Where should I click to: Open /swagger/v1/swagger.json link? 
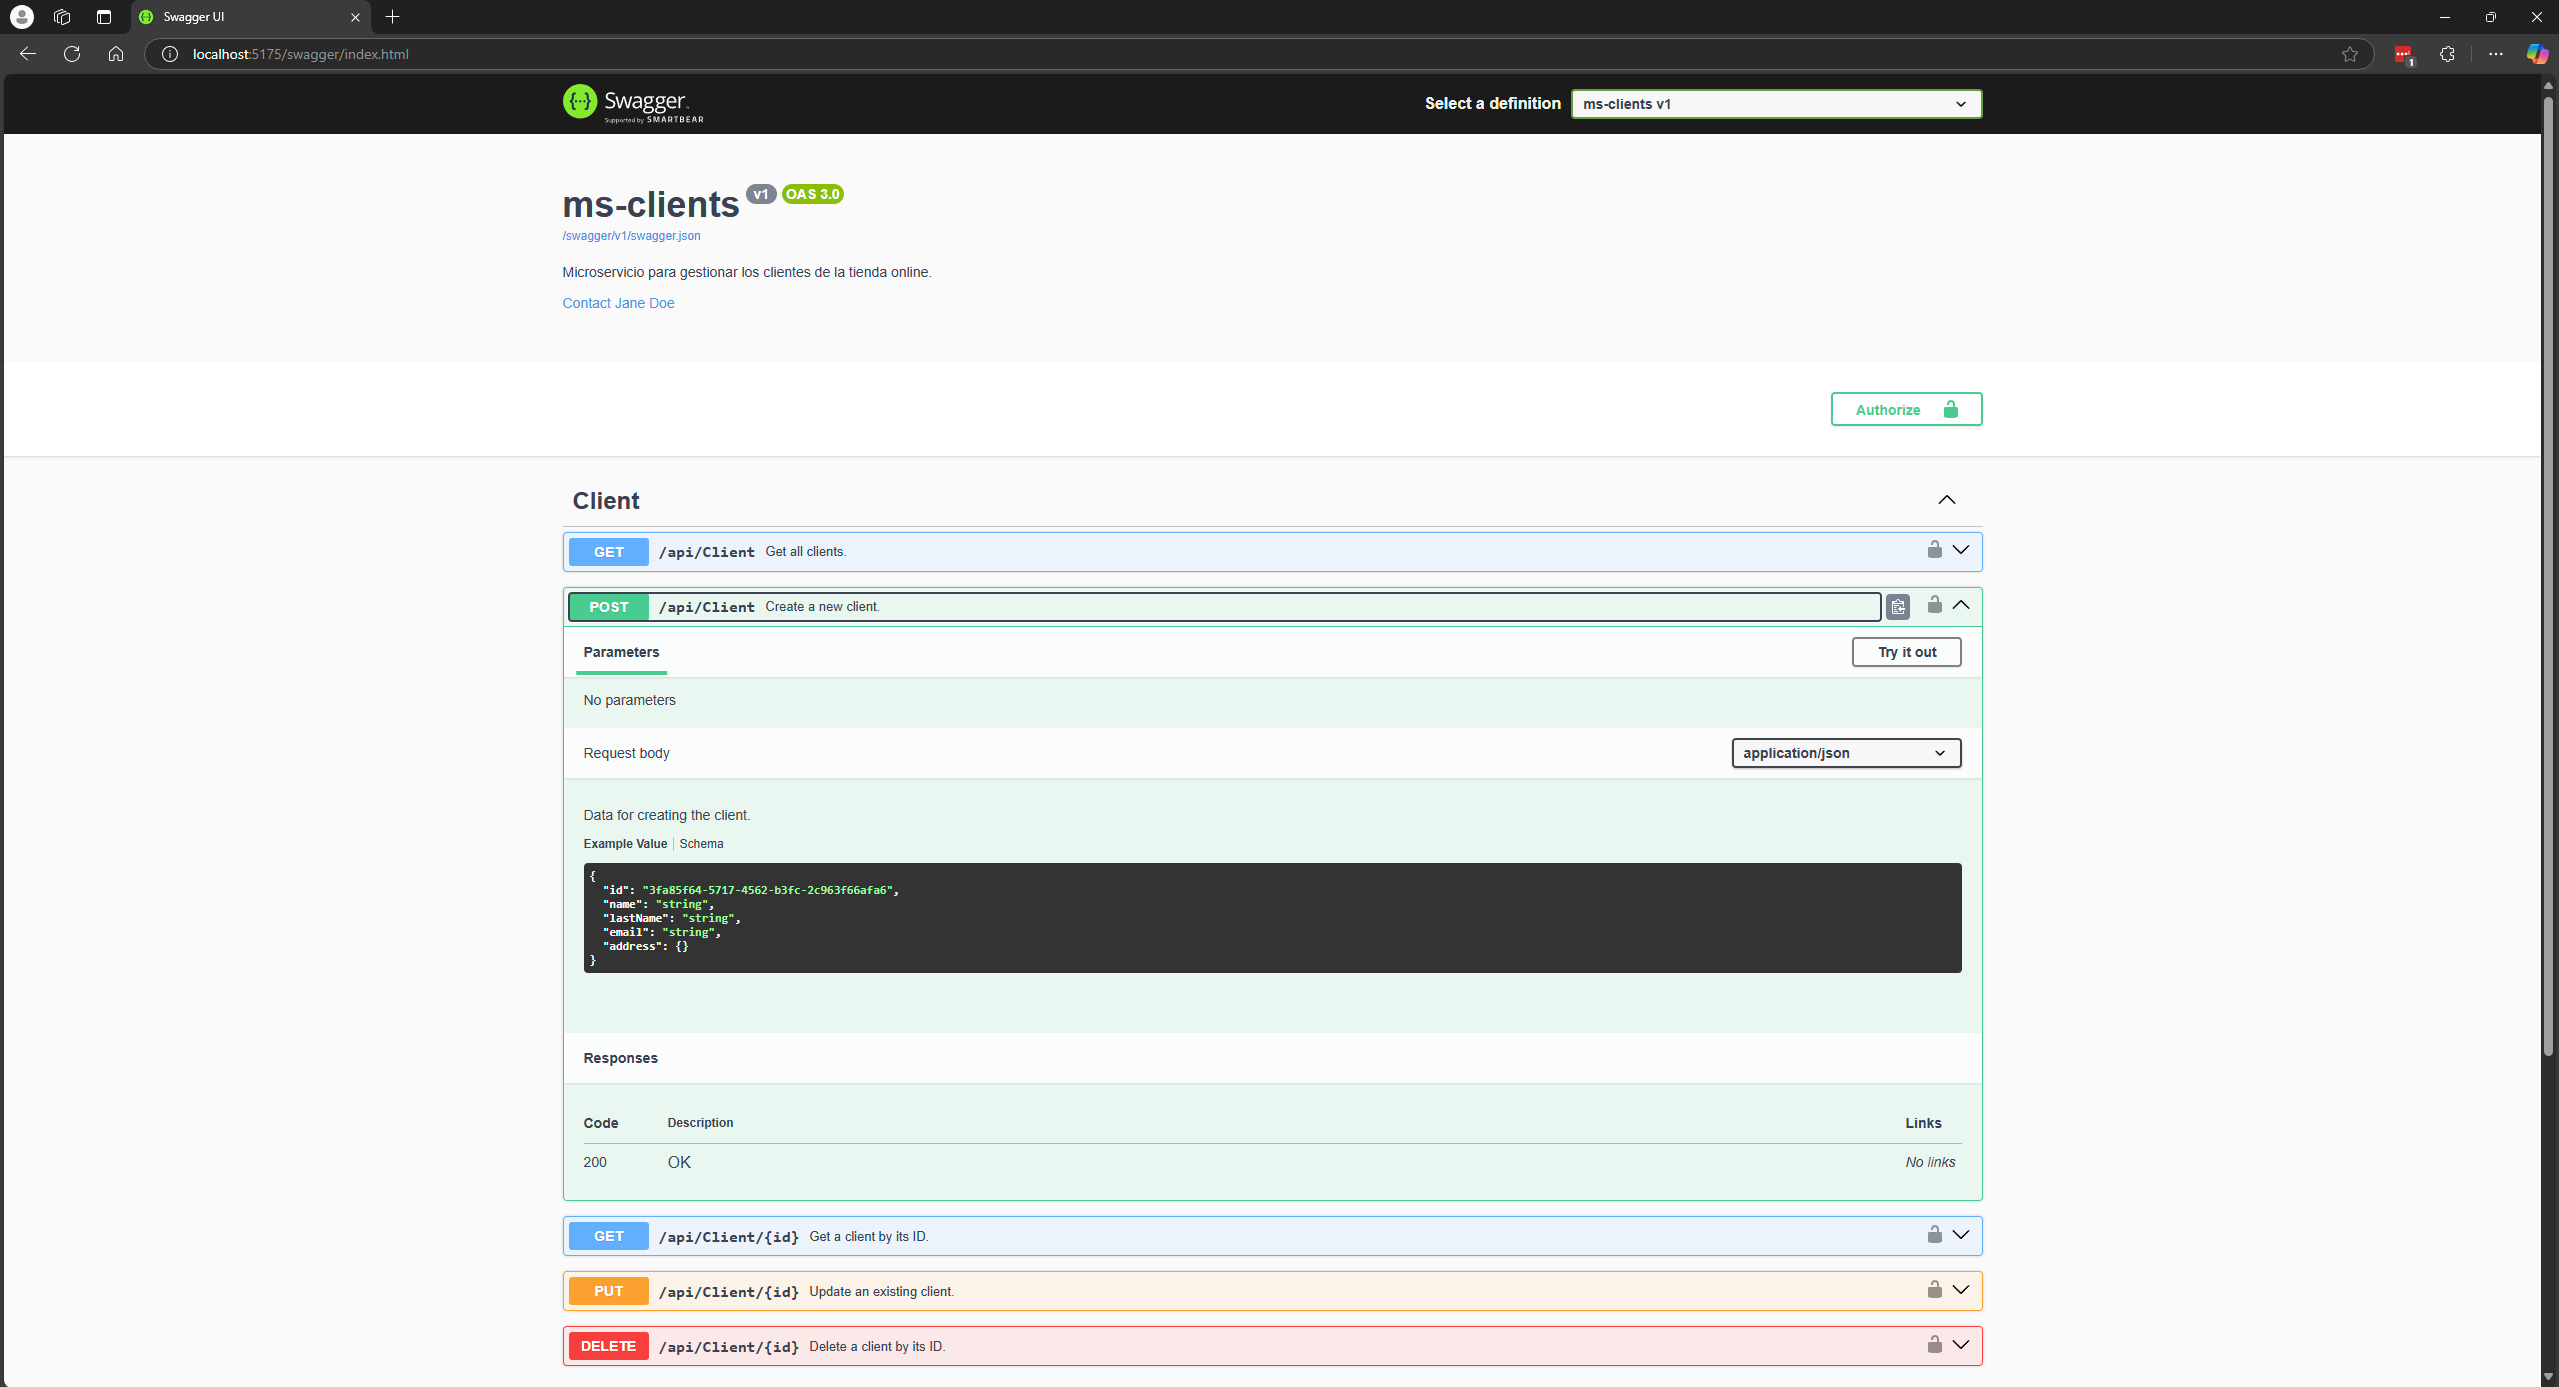pyautogui.click(x=631, y=236)
